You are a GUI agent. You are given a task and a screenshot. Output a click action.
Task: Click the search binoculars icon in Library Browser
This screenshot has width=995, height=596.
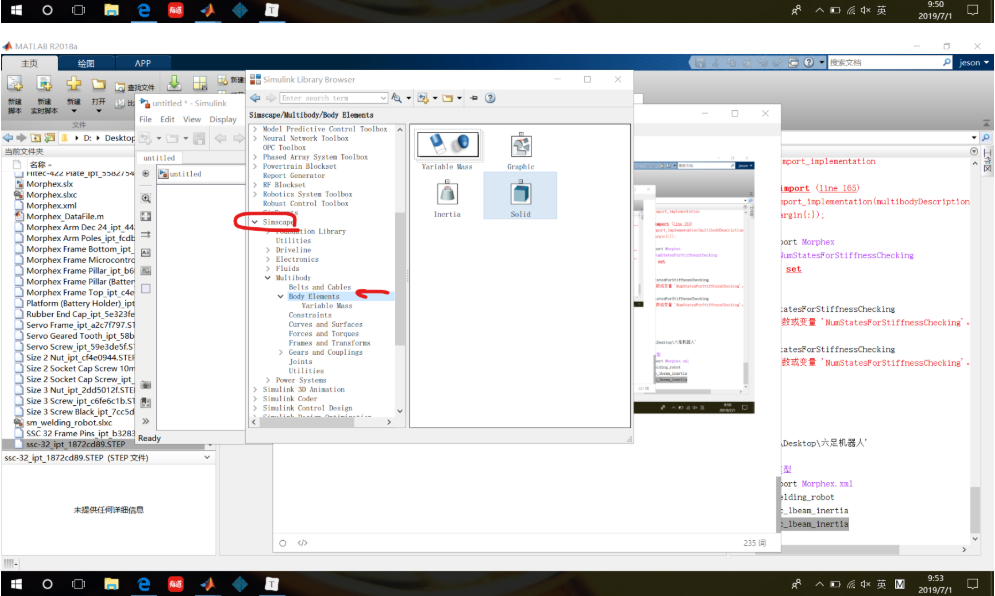[397, 98]
